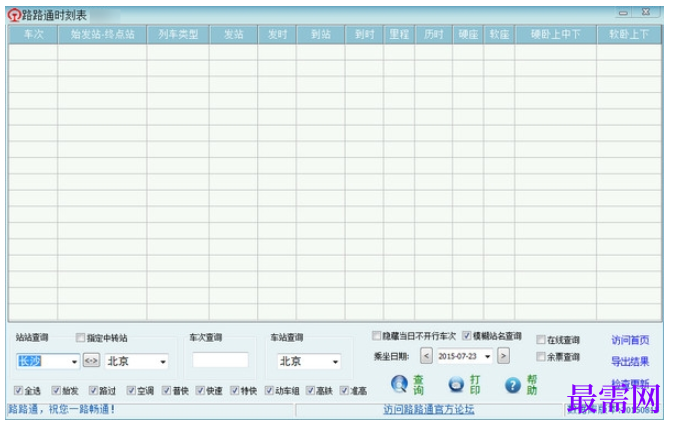The width and height of the screenshot is (679, 430).
Task: Open 访问路路通官方论坛 link
Action: click(x=429, y=409)
